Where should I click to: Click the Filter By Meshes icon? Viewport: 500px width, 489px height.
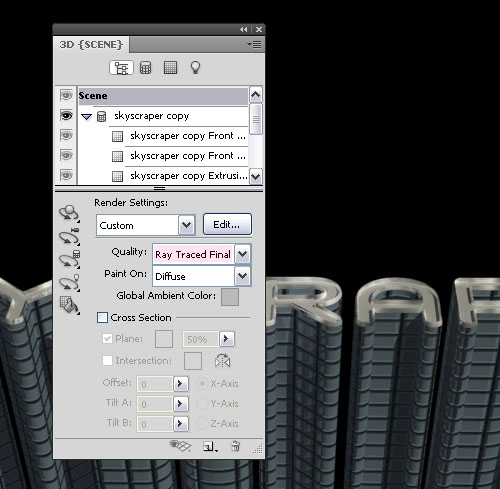click(145, 68)
